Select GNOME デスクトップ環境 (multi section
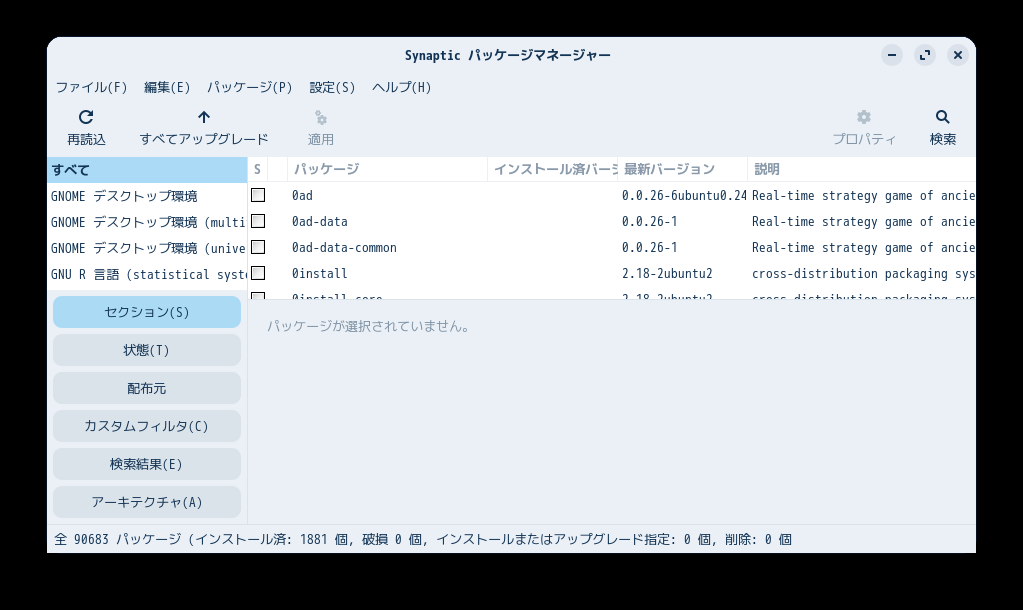 point(147,222)
